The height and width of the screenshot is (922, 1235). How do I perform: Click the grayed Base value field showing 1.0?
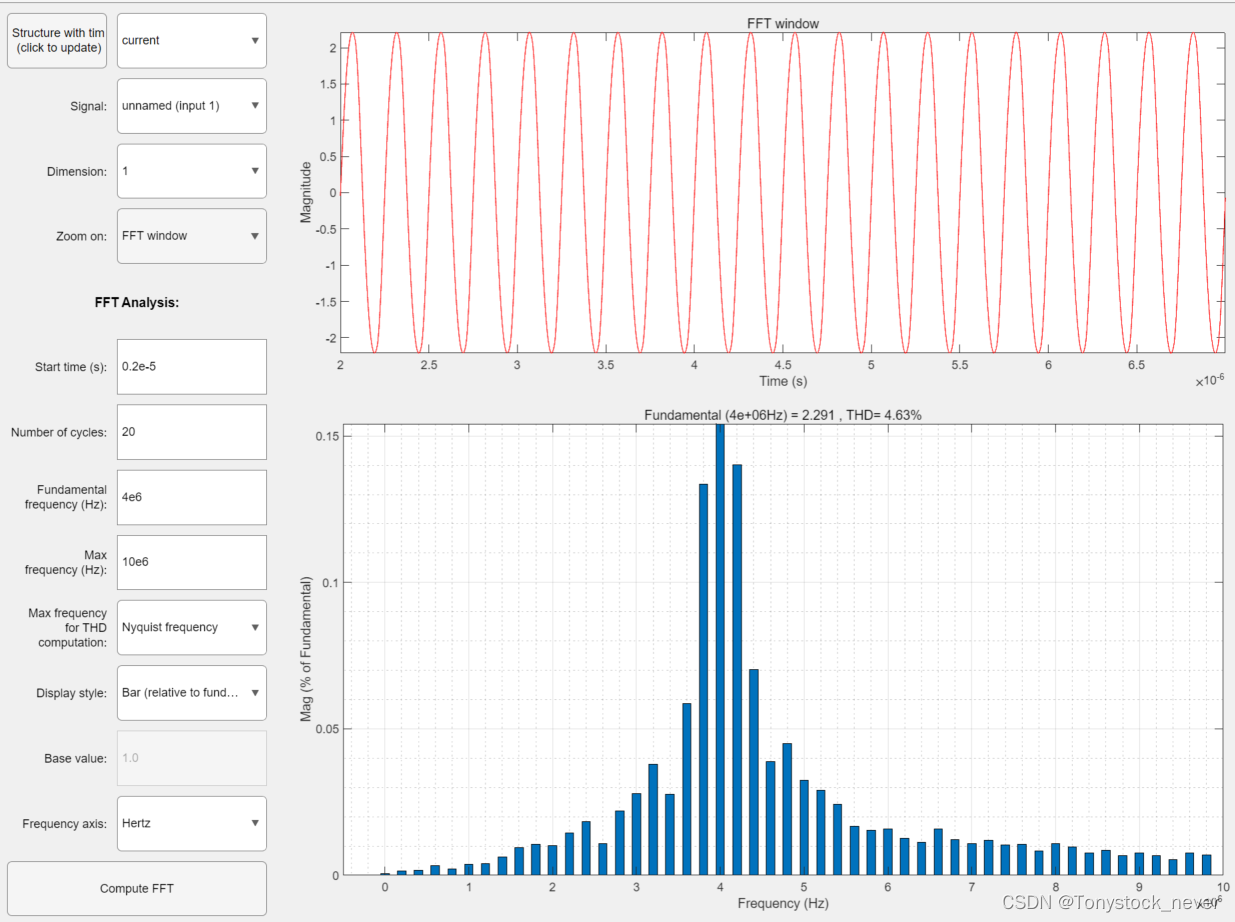(191, 757)
